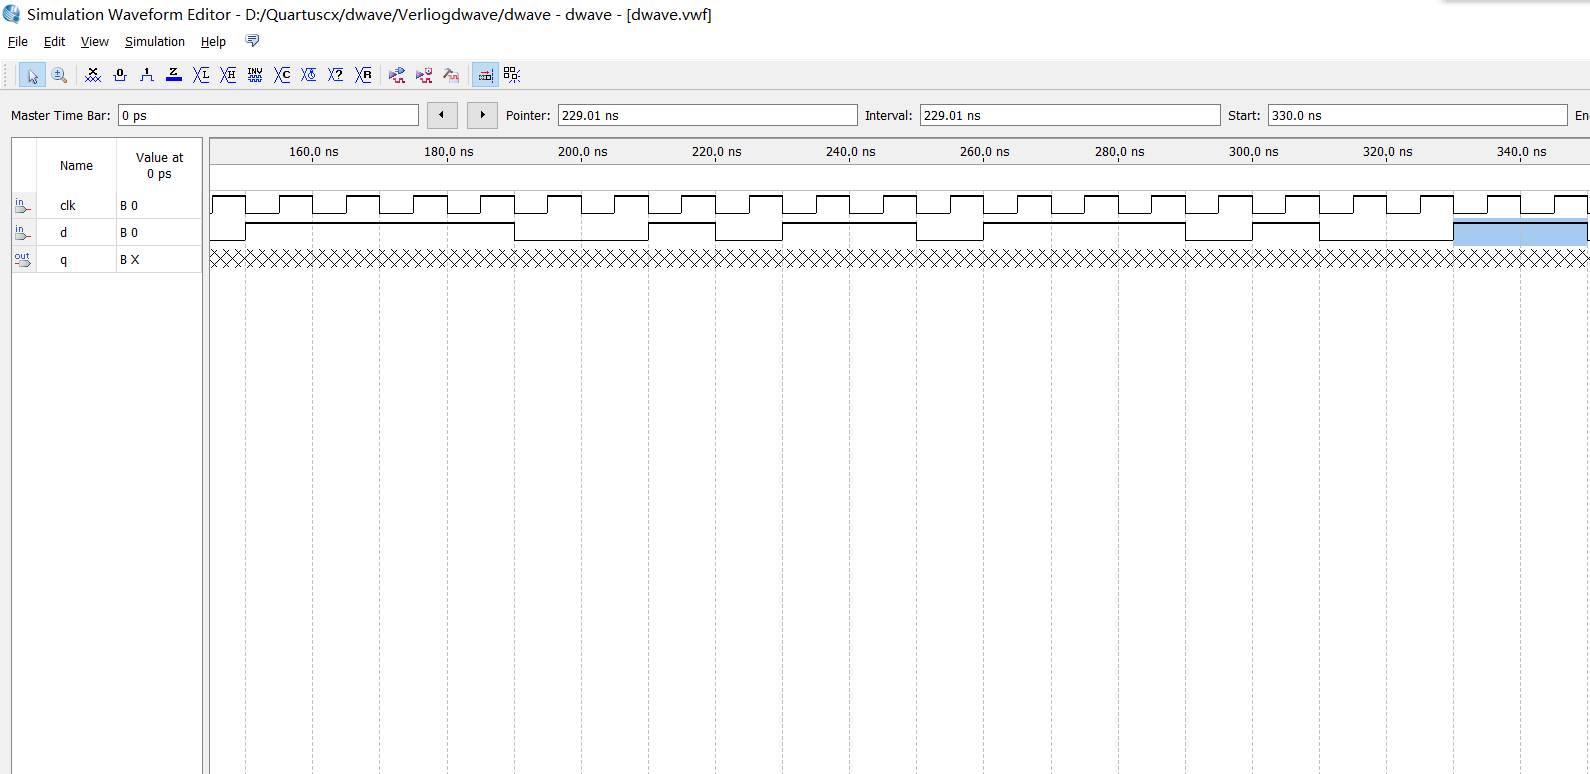
Task: Generate ModelSim testbench and script
Action: pos(451,75)
